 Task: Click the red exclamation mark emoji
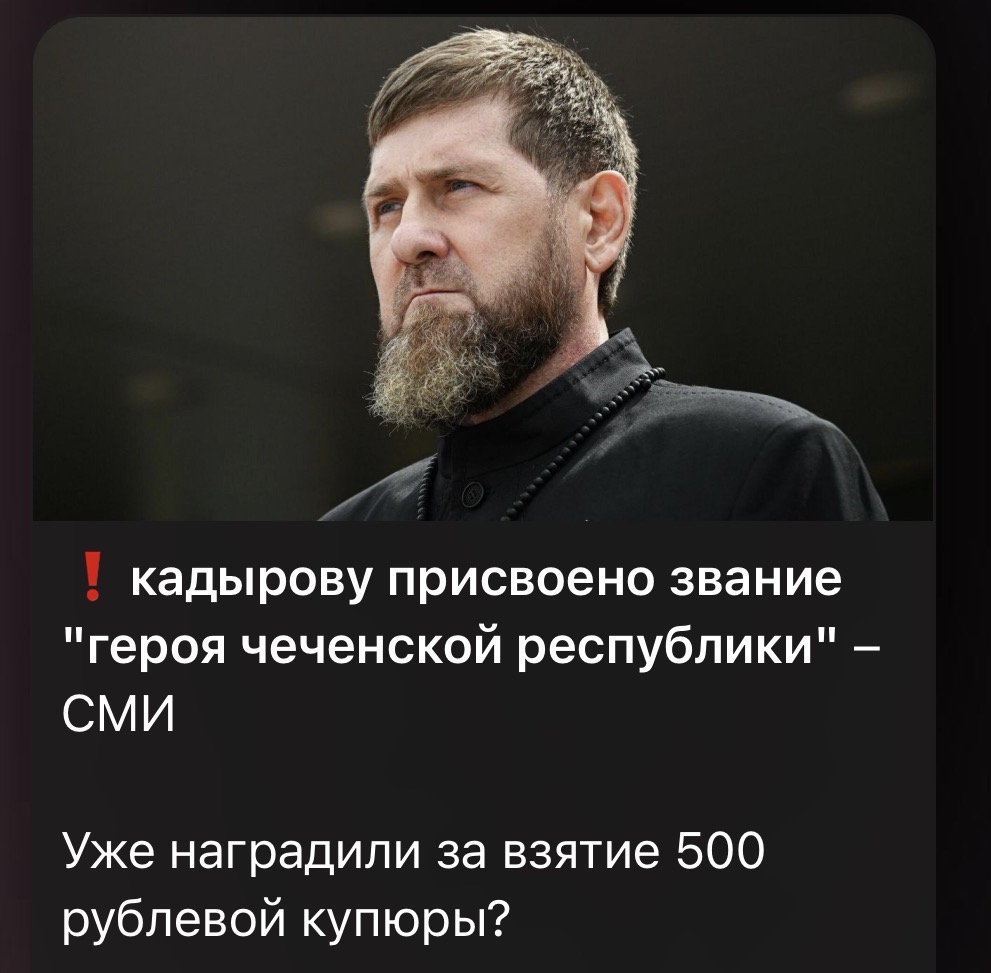click(x=92, y=577)
